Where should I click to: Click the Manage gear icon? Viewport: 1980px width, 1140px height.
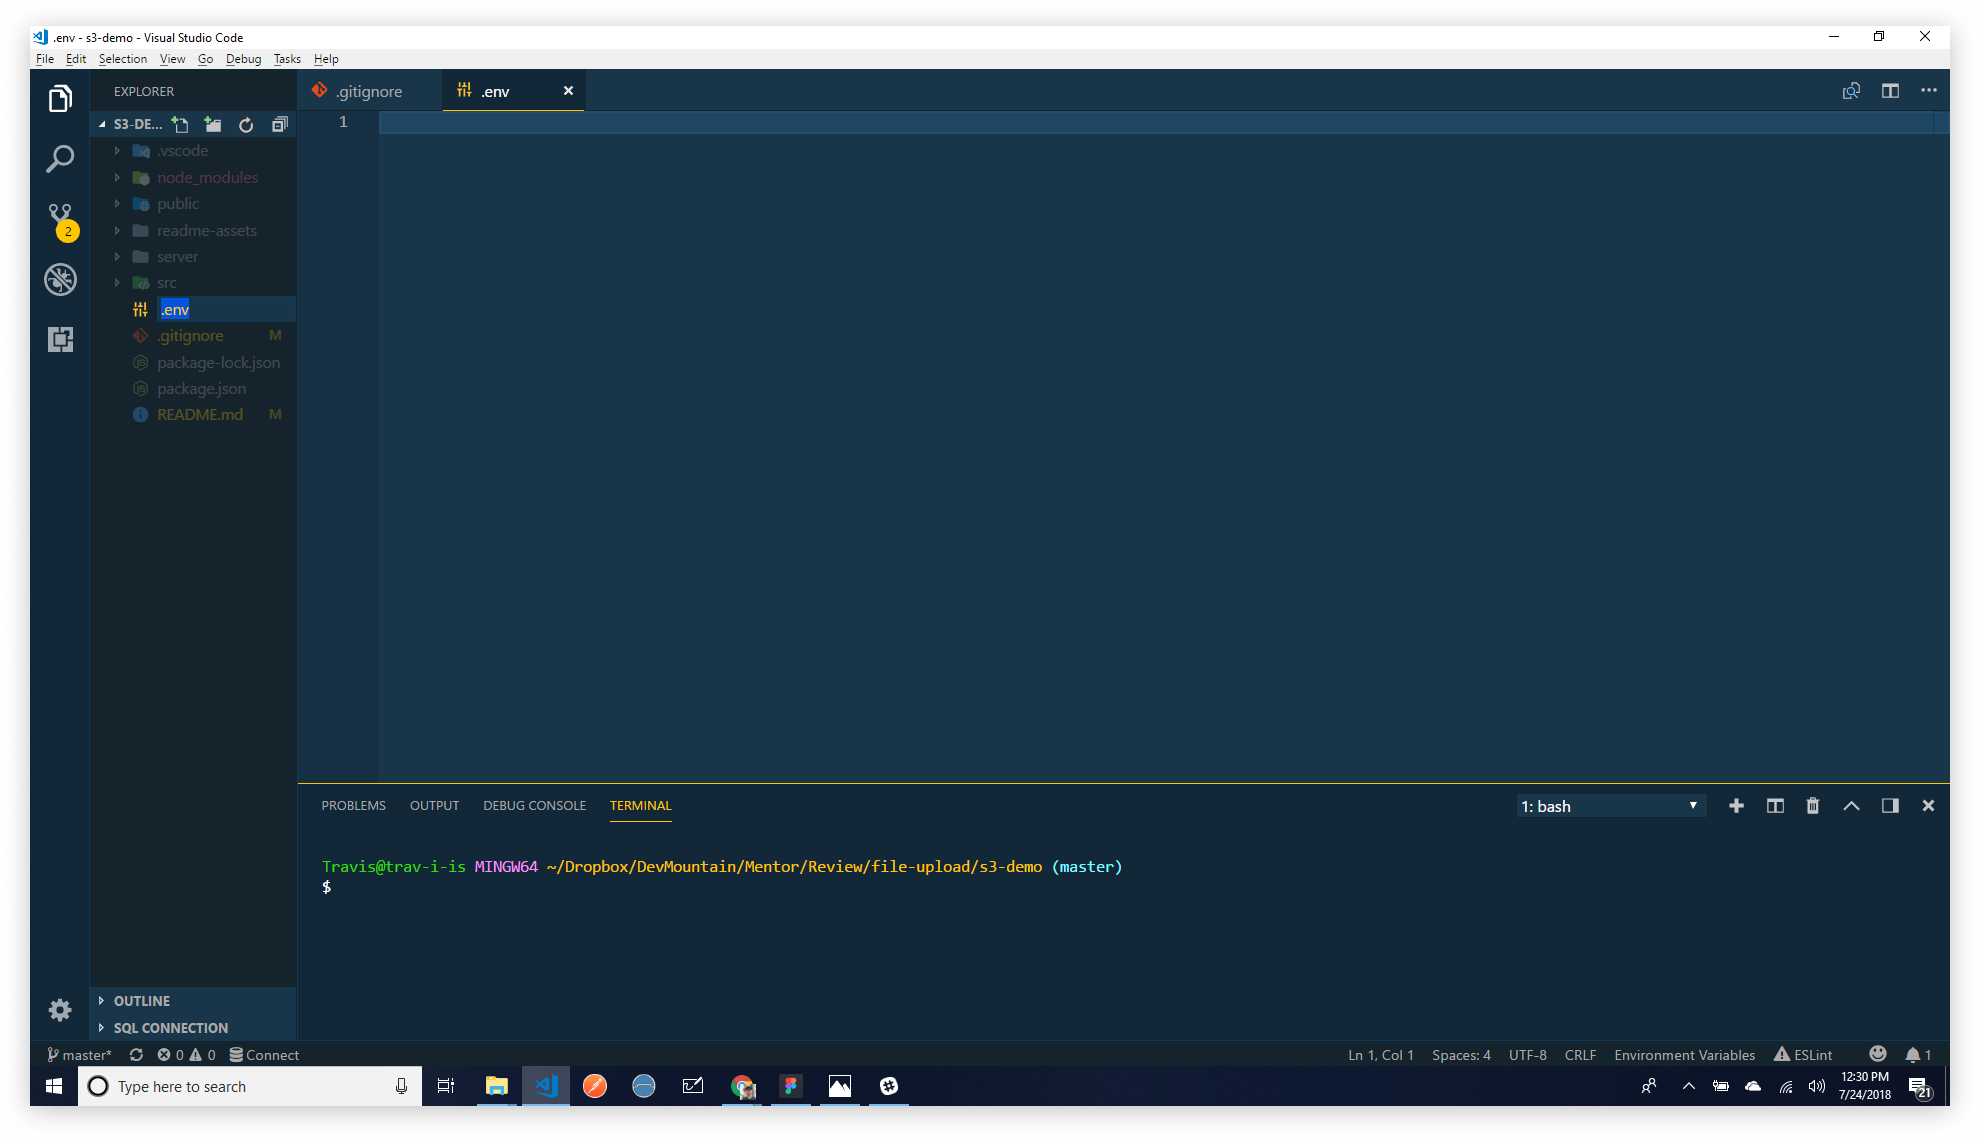click(60, 1010)
